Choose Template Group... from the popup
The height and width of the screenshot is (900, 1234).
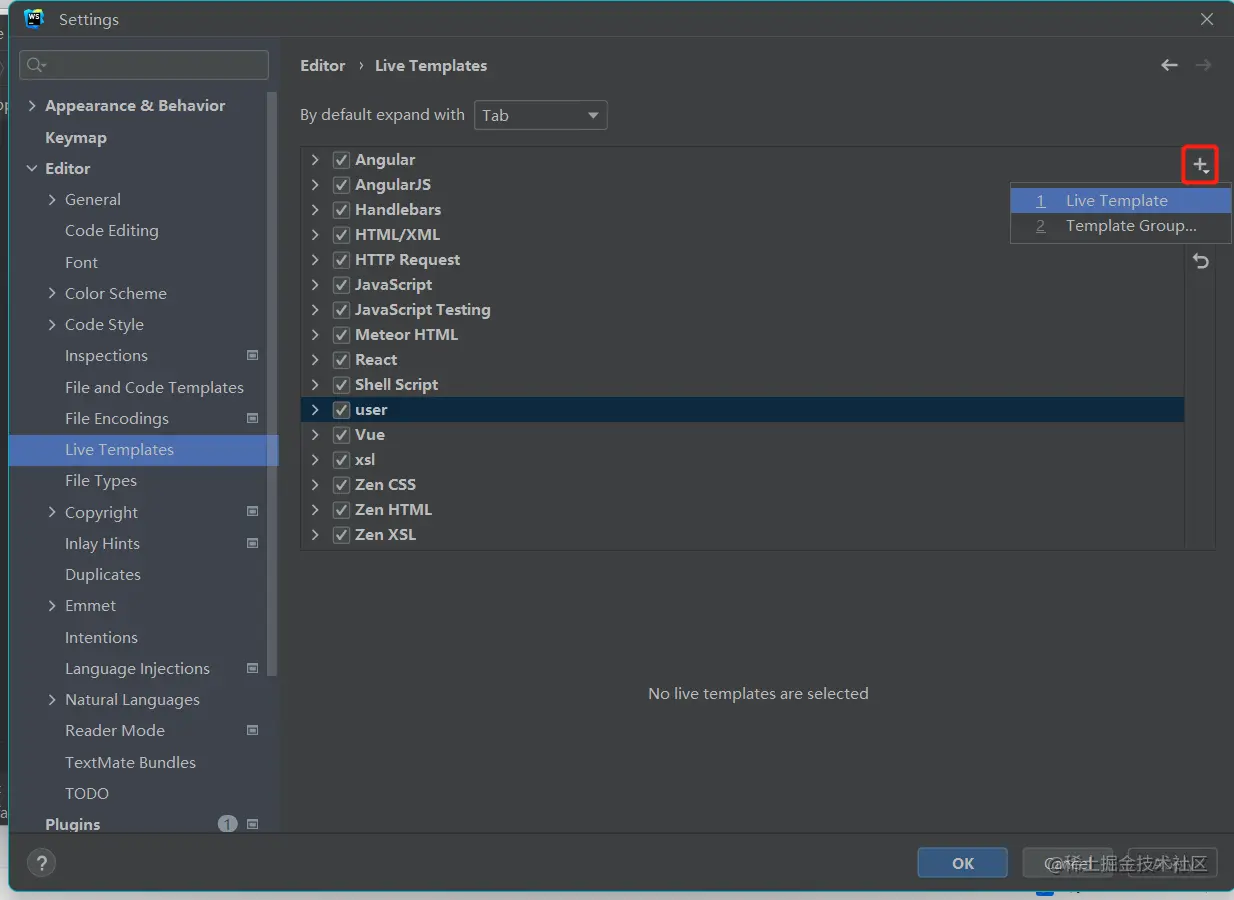(1120, 226)
